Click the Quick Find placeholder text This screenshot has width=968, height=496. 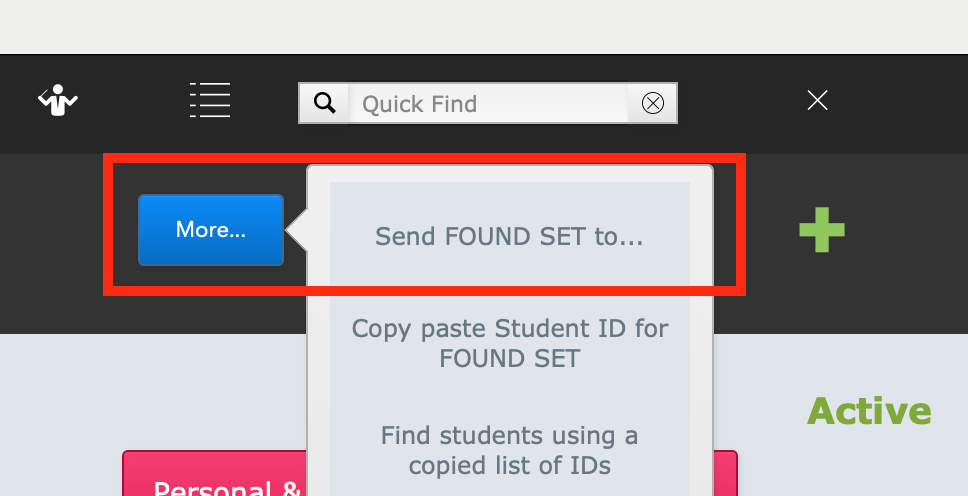coord(420,104)
